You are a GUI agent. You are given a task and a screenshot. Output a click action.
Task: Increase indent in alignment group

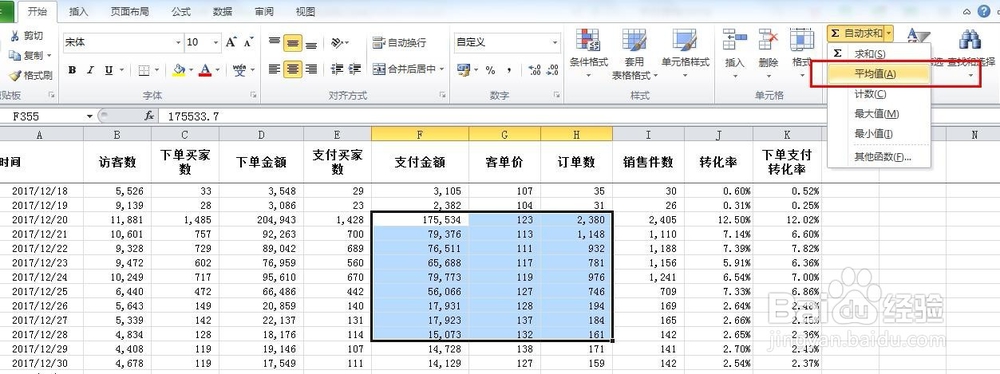click(x=355, y=69)
